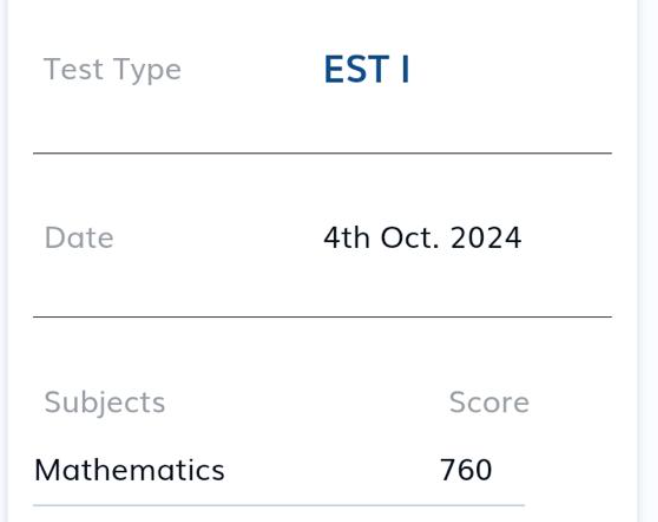The height and width of the screenshot is (522, 658).
Task: Click the divider line below Date
Action: [x=322, y=317]
